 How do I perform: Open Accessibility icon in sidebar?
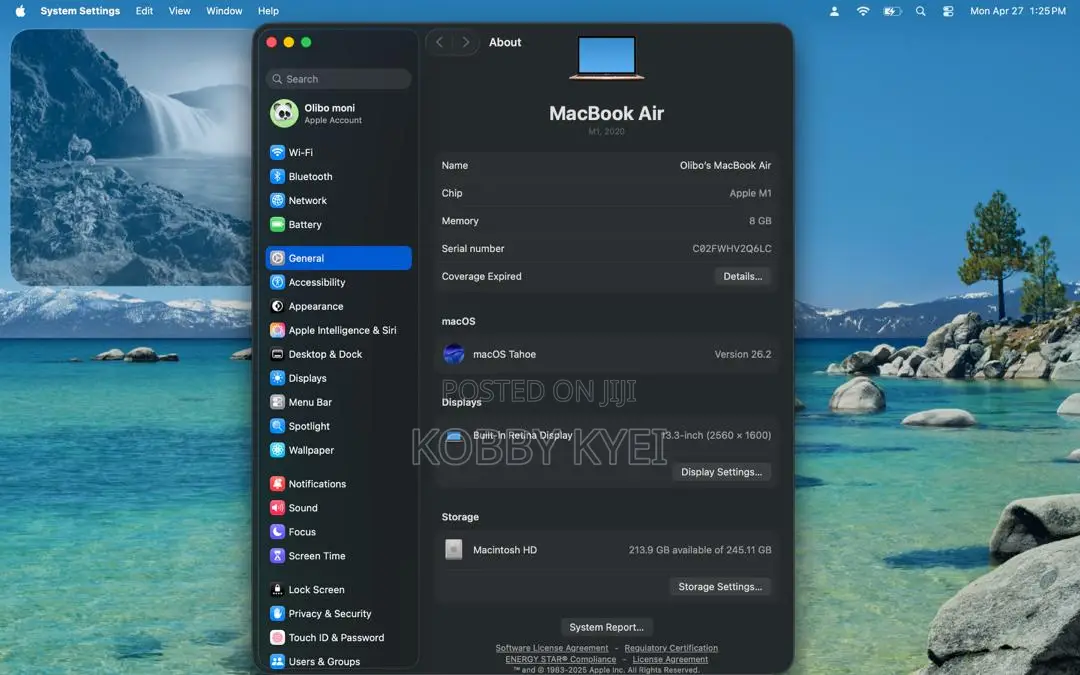[277, 282]
